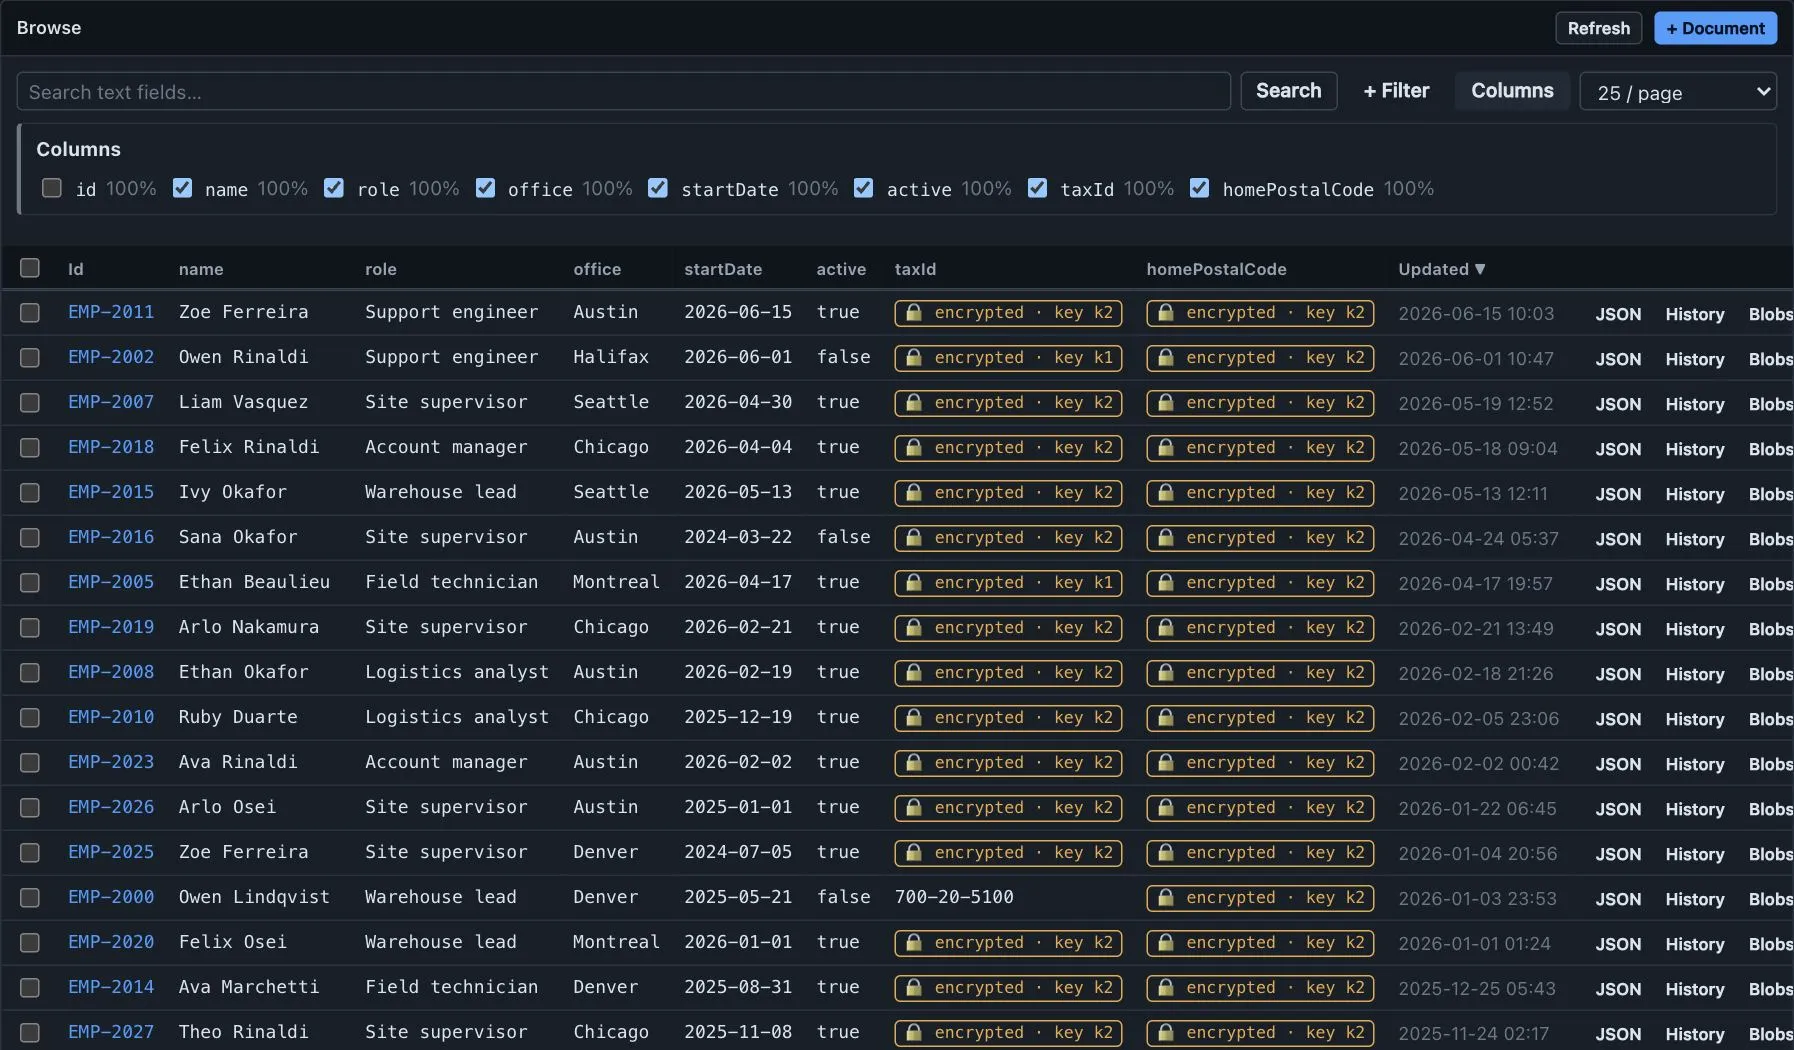
Task: View JSON for EMP-2011
Action: 1618,314
